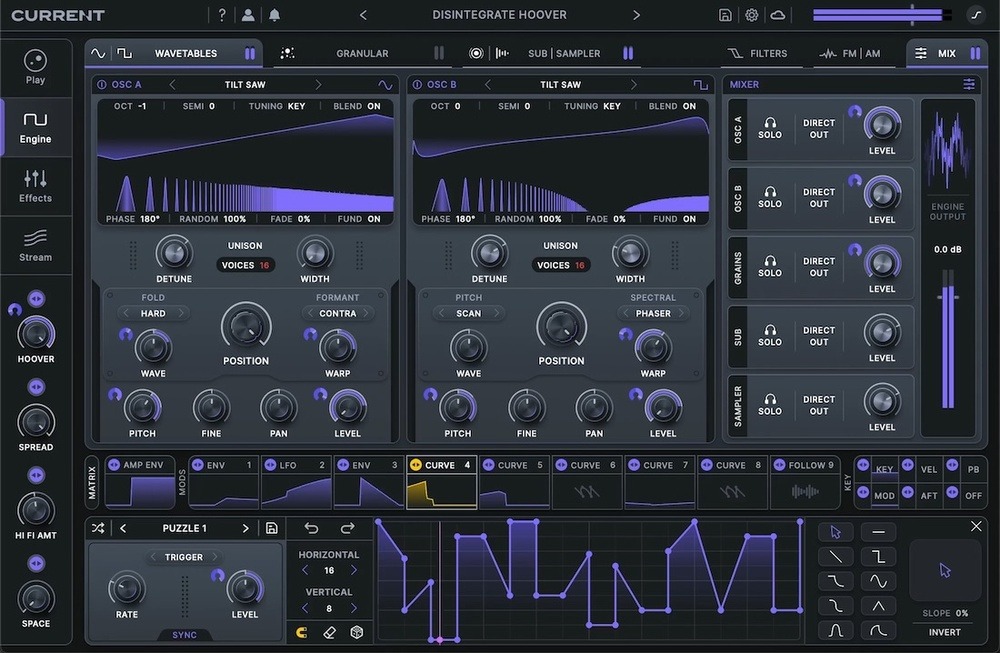Redo the curve edit
1000x653 pixels.
pyautogui.click(x=348, y=528)
